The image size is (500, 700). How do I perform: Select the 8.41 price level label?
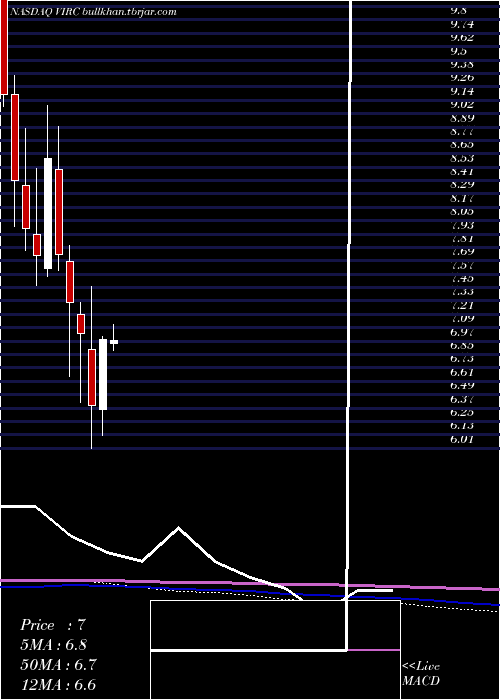(462, 171)
